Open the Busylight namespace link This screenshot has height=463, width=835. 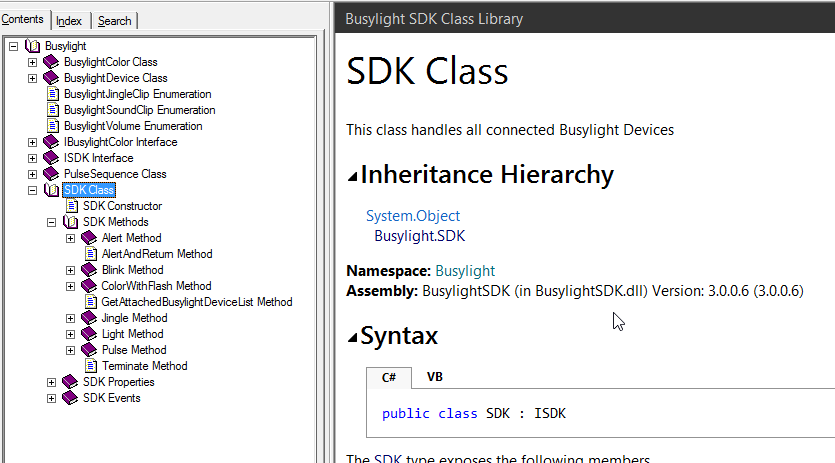[x=465, y=271]
